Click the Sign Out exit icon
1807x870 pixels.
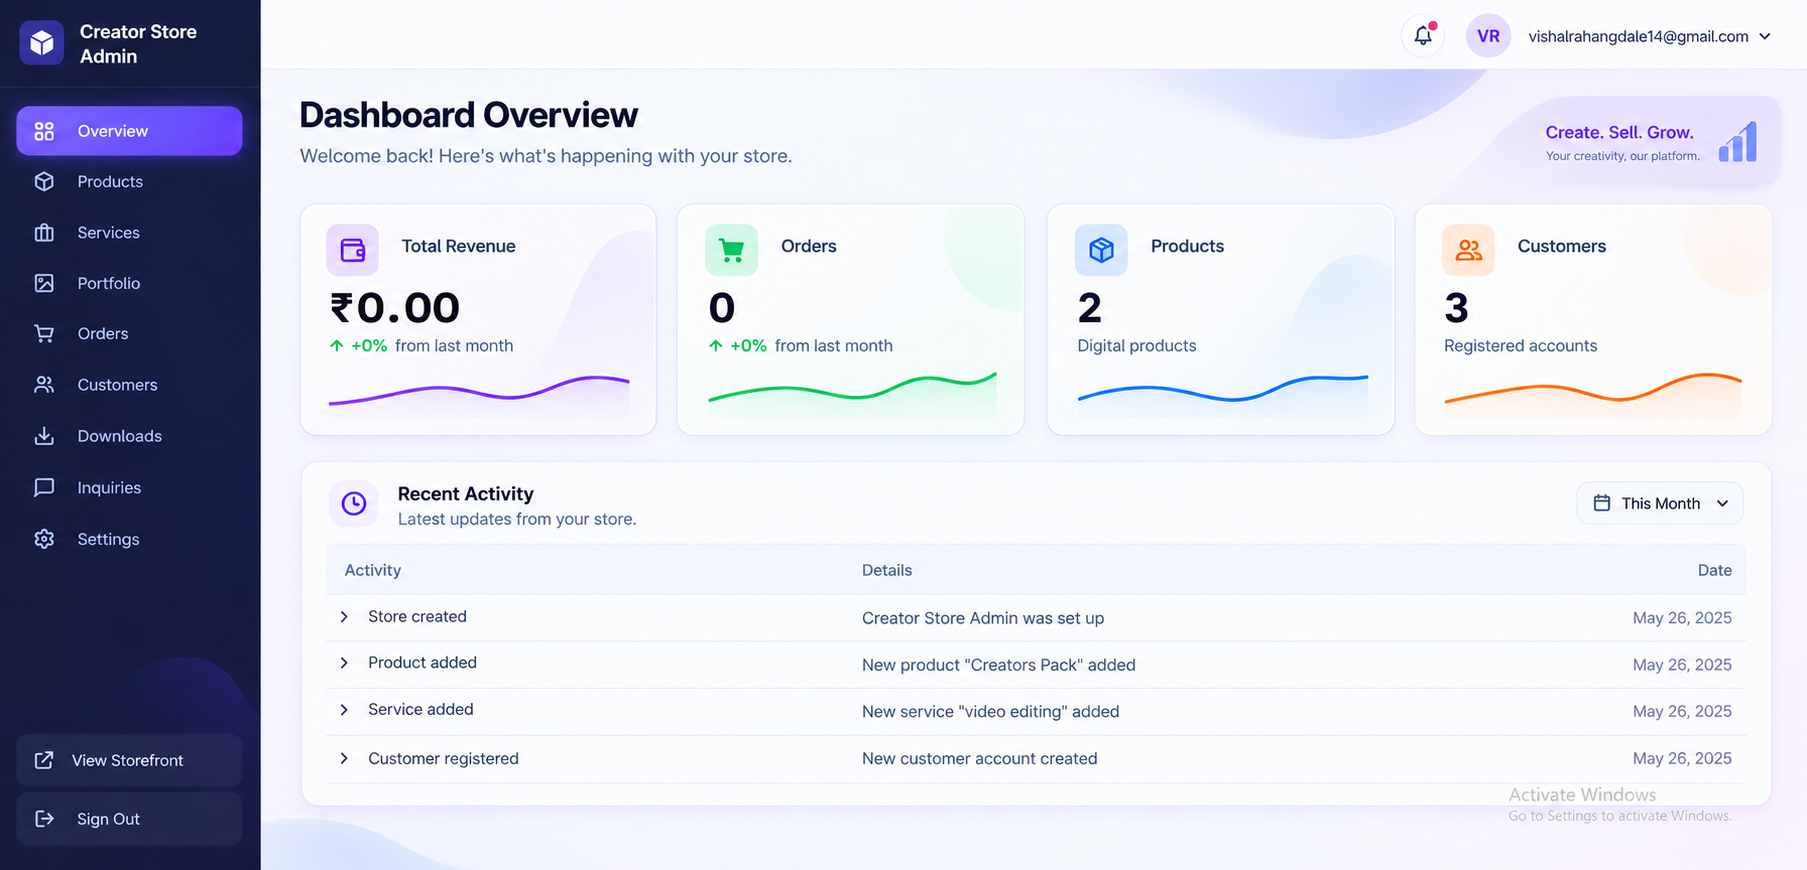point(44,819)
